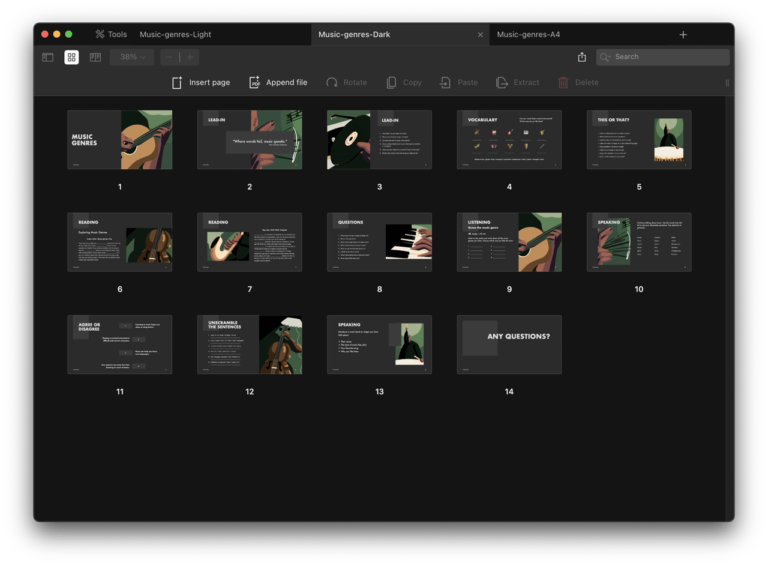The height and width of the screenshot is (566, 768).
Task: Click the sidebar panel view icon
Action: 47,57
